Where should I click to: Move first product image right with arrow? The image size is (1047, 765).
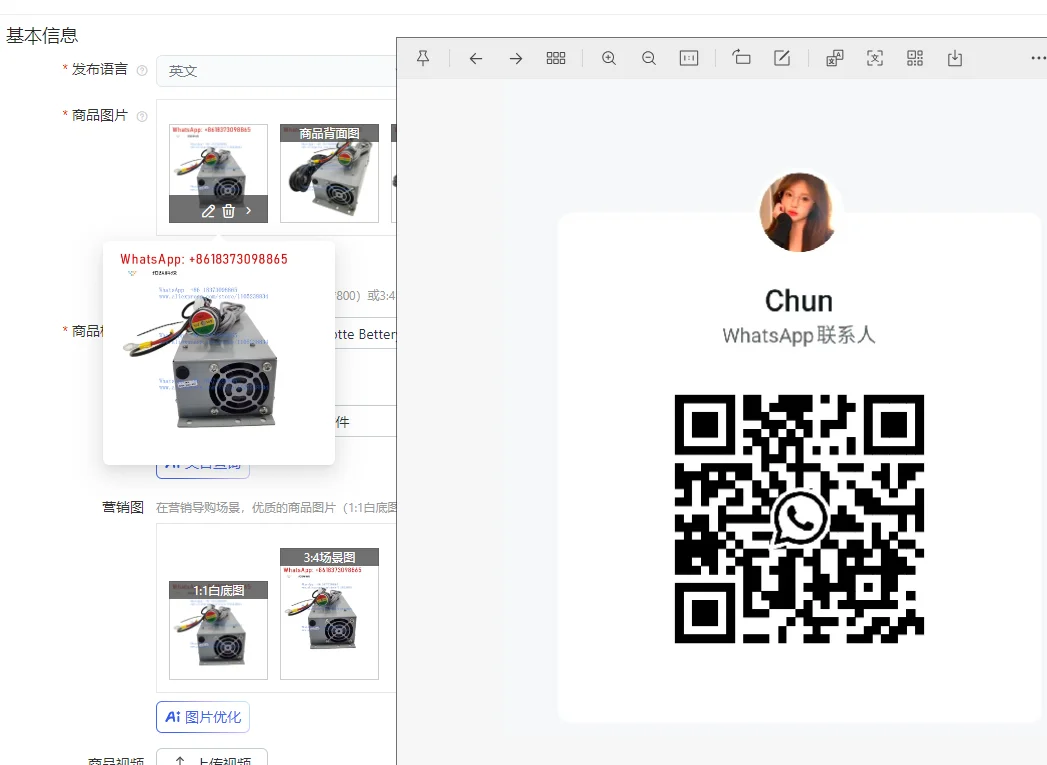tap(249, 211)
